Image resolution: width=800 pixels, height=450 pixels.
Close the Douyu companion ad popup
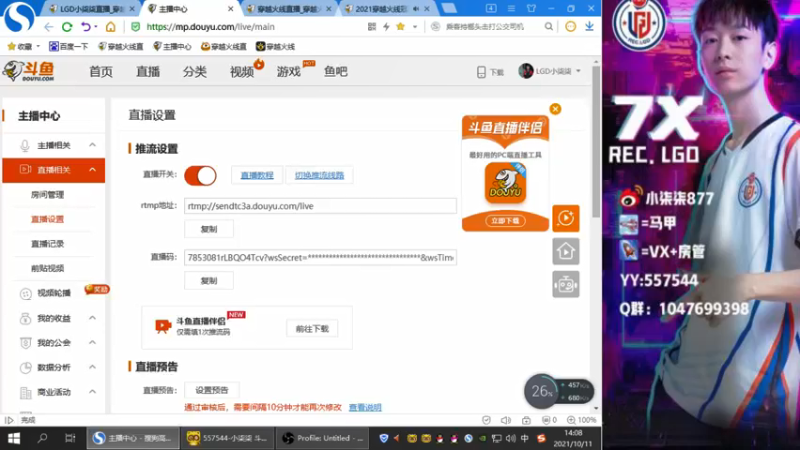coord(555,109)
